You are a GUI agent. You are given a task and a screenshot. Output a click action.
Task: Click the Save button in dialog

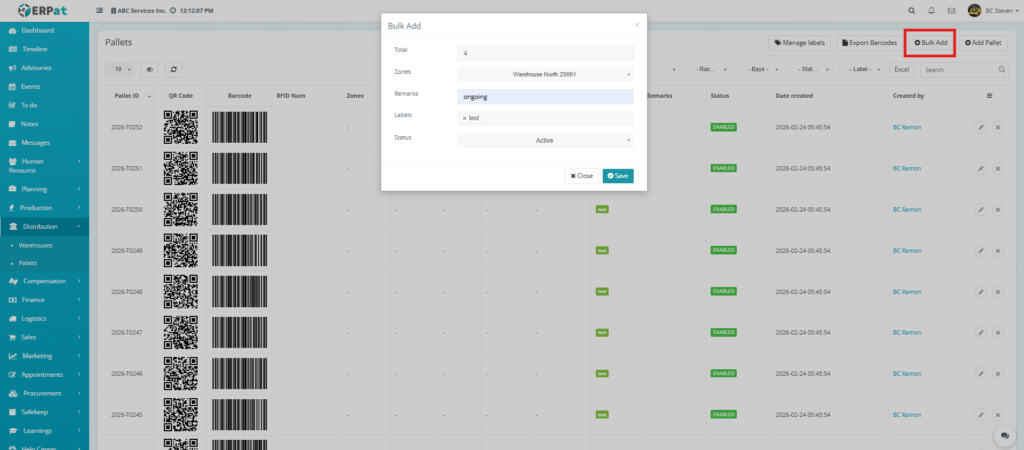617,176
